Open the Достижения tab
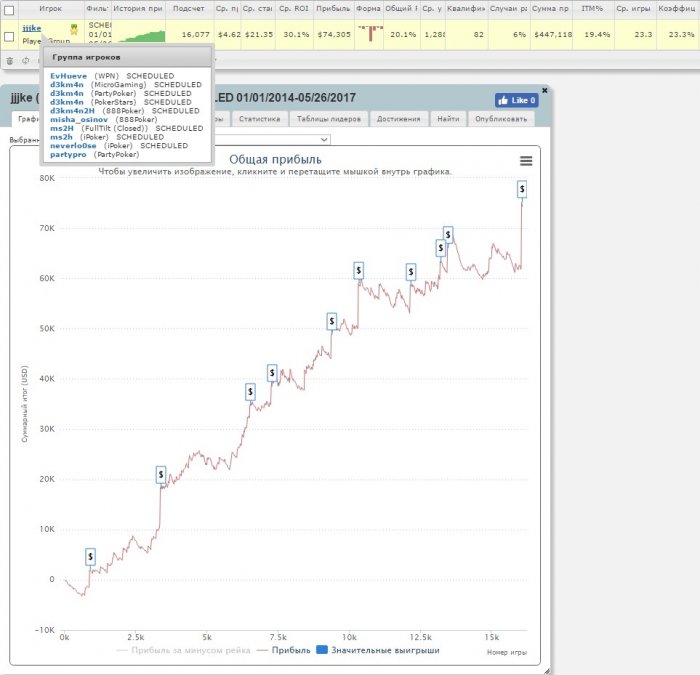700x675 pixels. click(x=398, y=119)
